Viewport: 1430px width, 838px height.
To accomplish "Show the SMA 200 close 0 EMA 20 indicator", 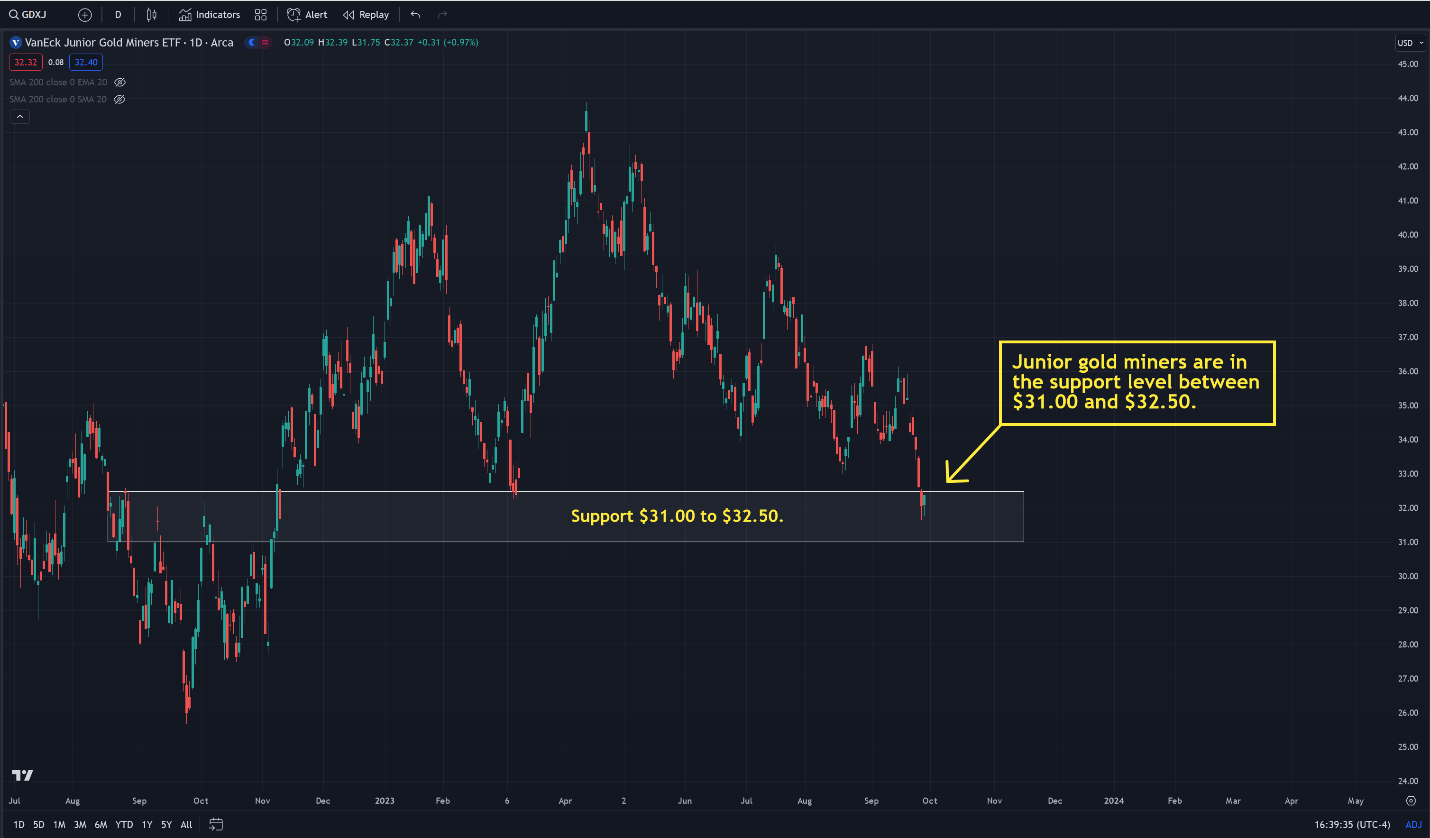I will click(x=119, y=82).
